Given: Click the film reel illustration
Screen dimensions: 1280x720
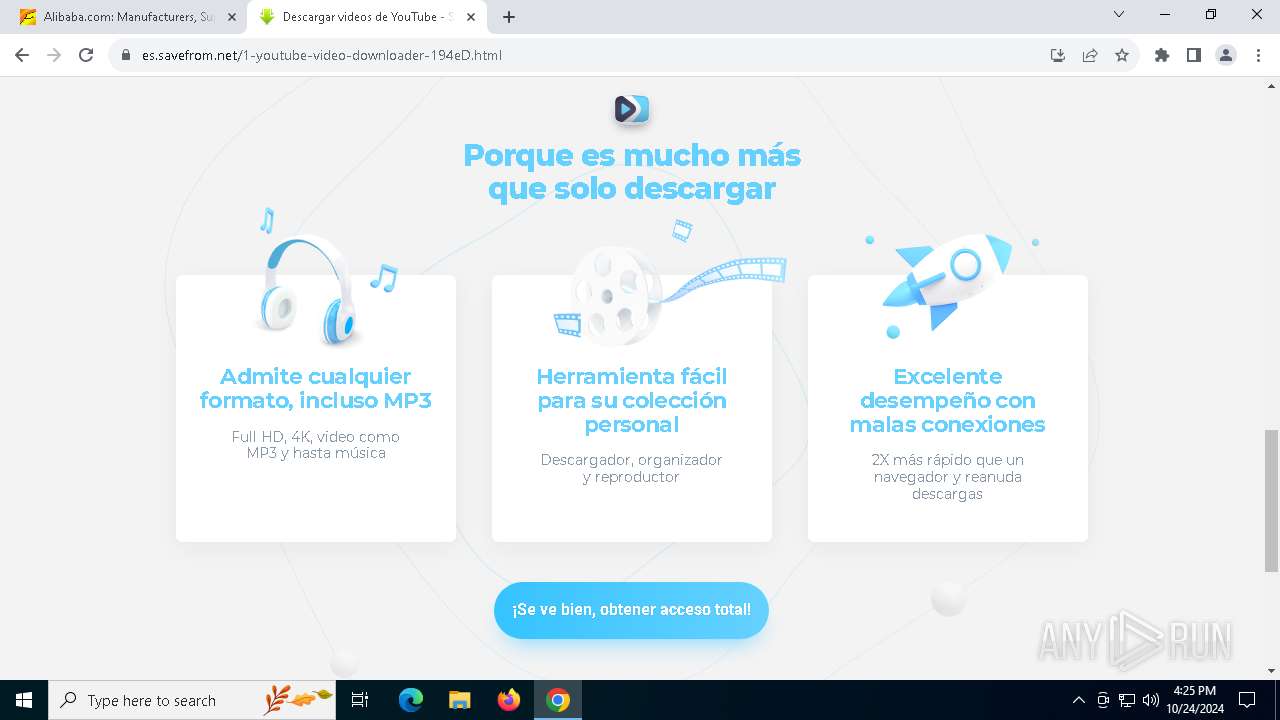Looking at the screenshot, I should point(617,294).
